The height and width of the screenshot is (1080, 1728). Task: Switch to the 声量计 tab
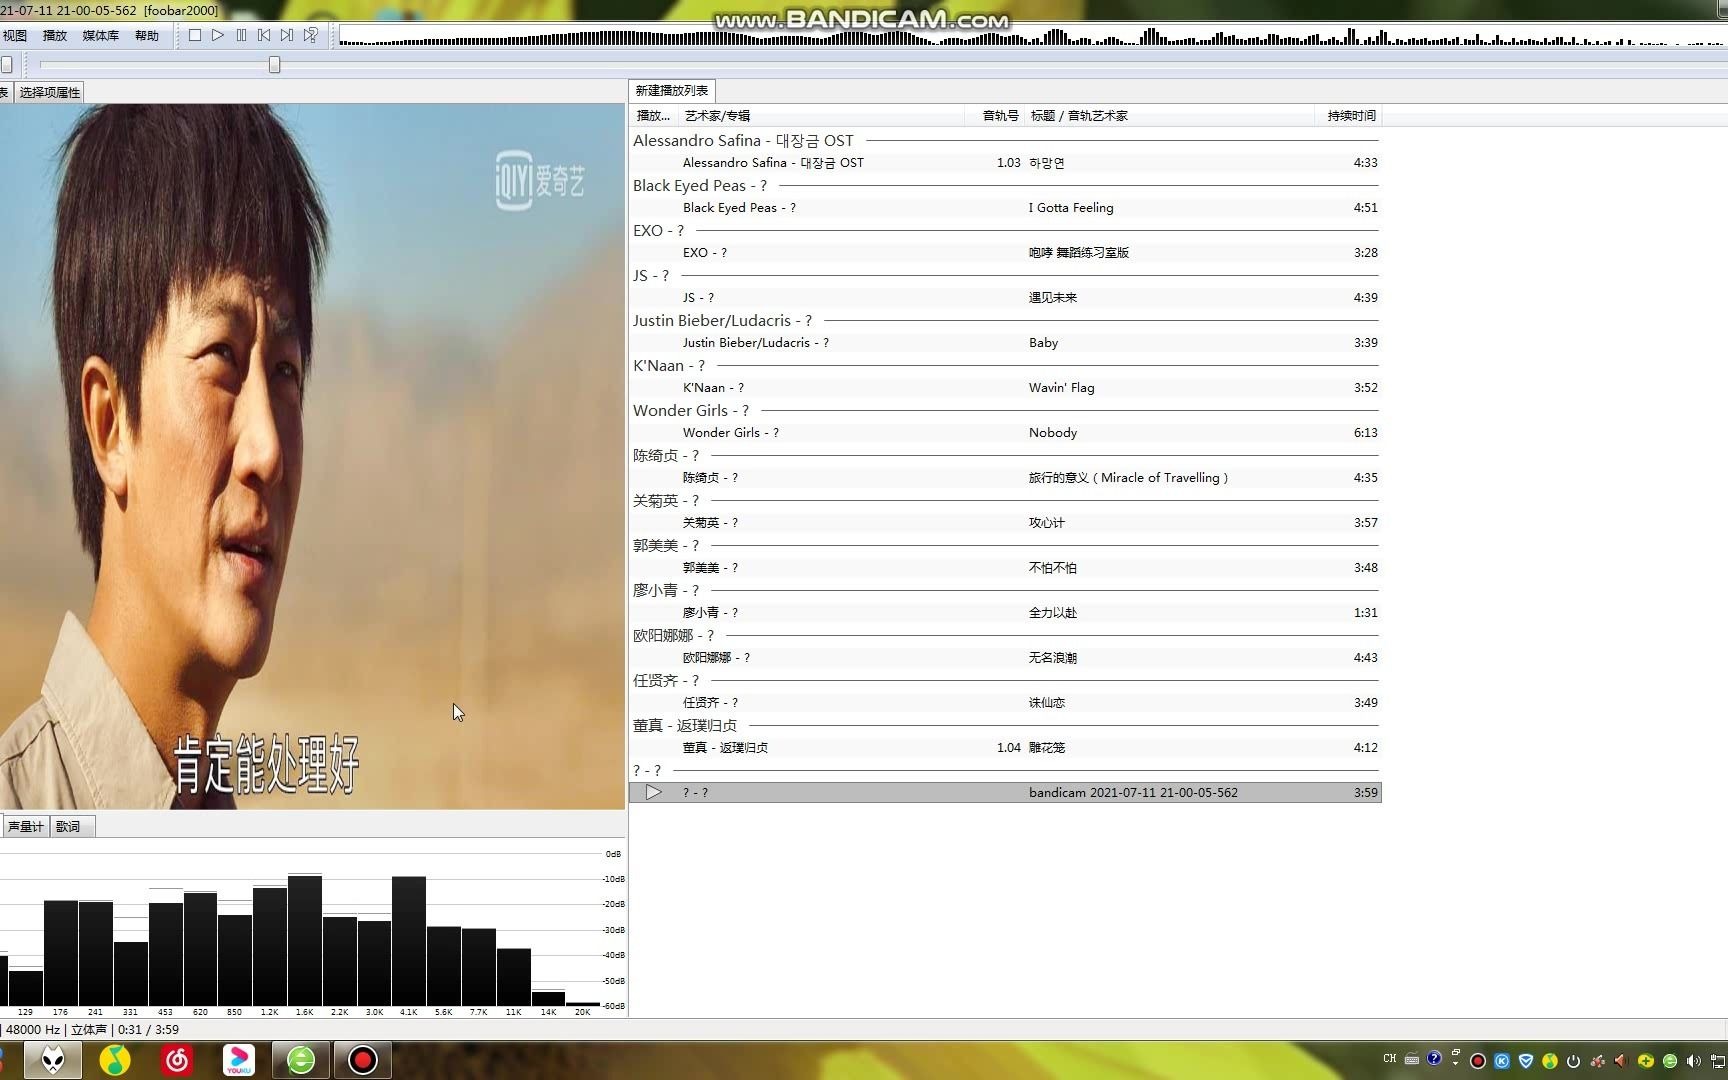click(26, 826)
